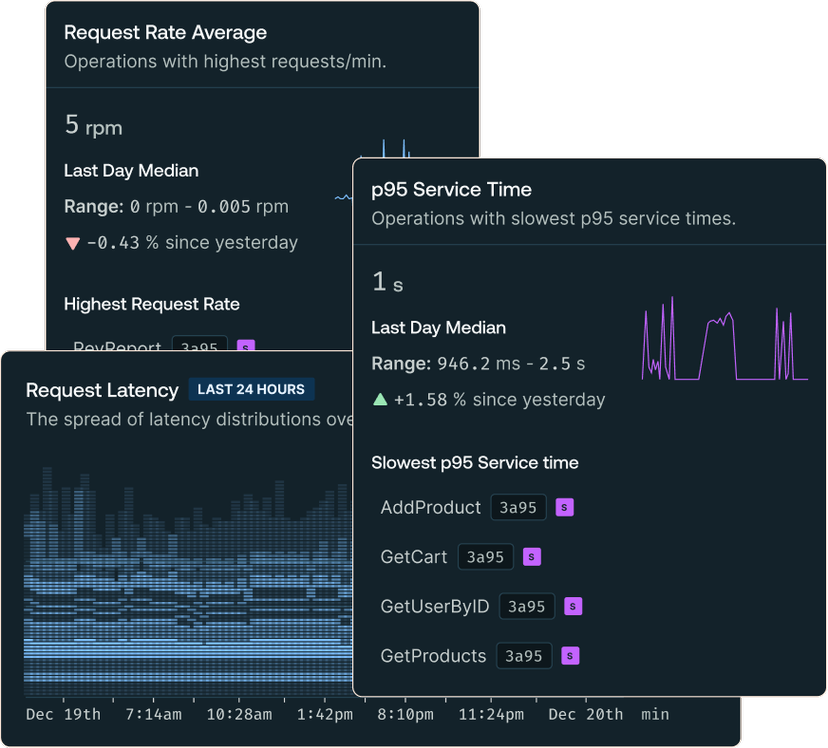Click the 3a95 tag next to GetCart
The width and height of the screenshot is (828, 748).
[x=486, y=557]
